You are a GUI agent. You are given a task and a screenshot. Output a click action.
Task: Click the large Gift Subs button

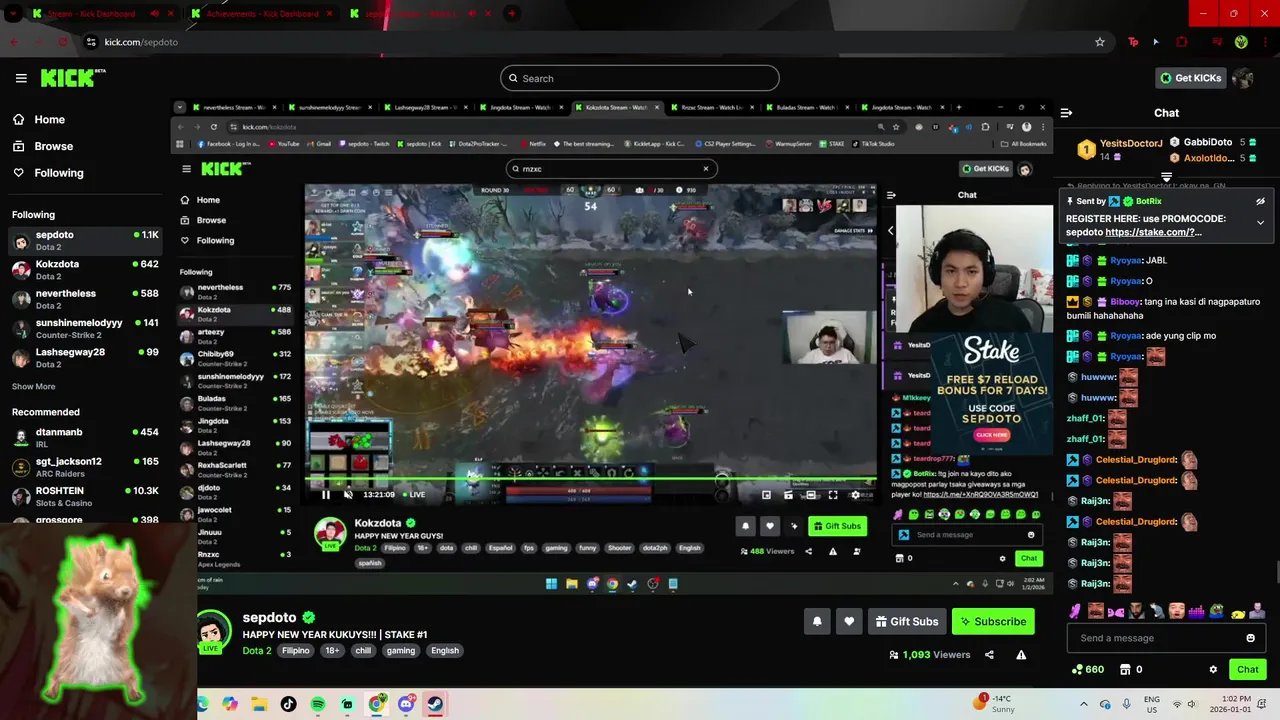click(x=907, y=621)
